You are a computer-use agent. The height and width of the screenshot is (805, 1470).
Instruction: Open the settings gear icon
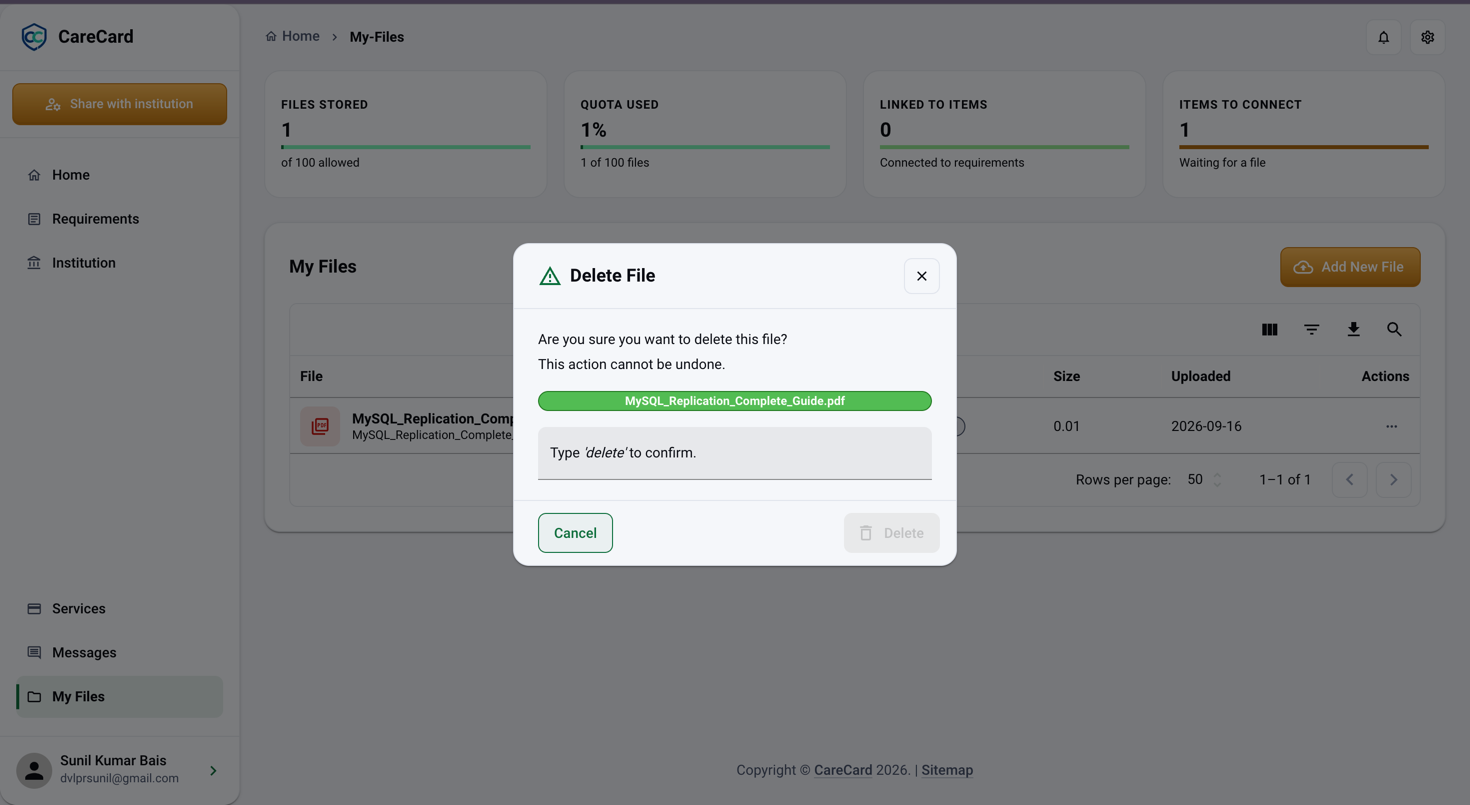pyautogui.click(x=1428, y=37)
